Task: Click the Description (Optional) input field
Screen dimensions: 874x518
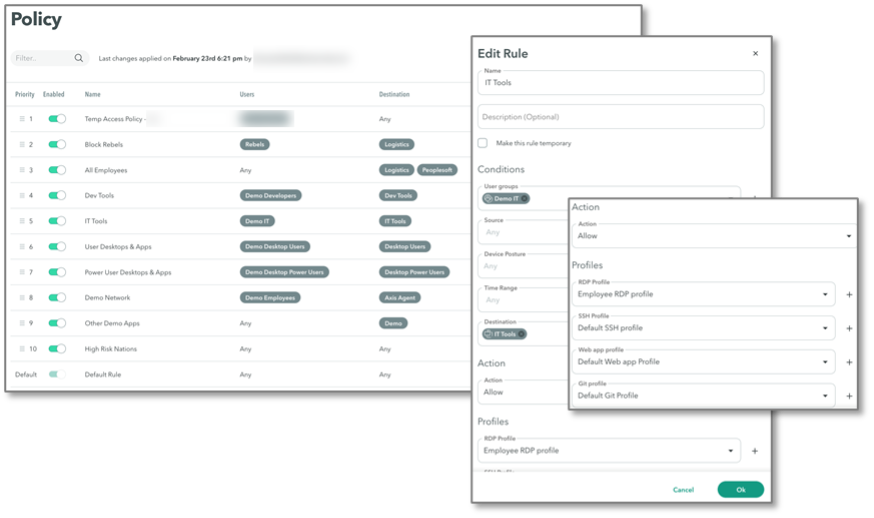Action: [620, 117]
